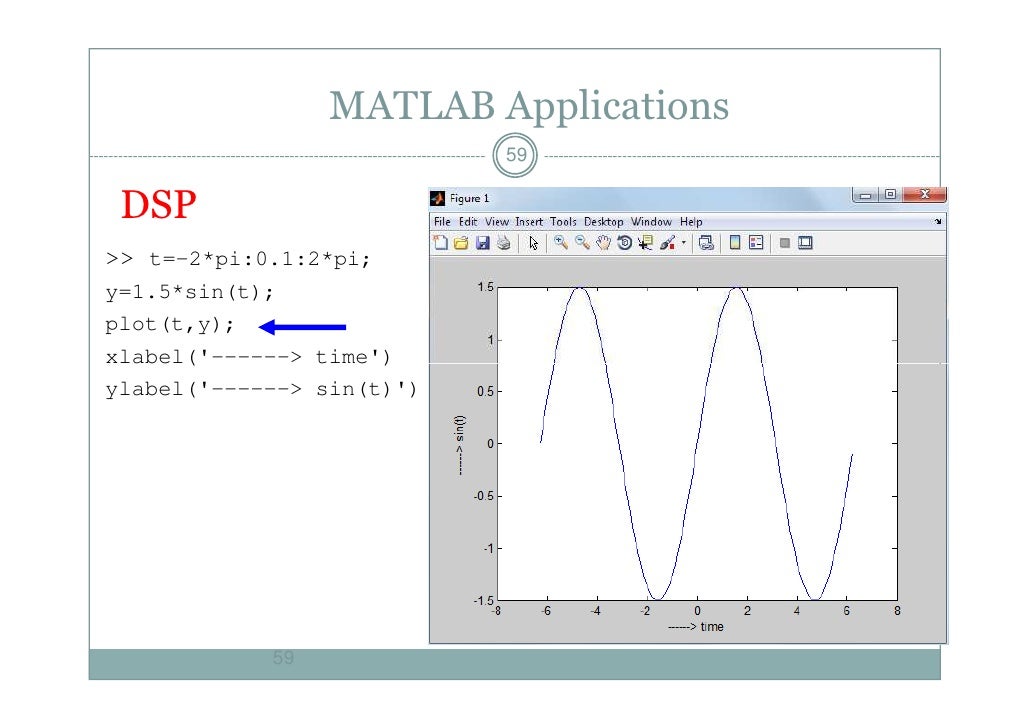Select the Brush/Select Data tool
This screenshot has height=728, width=1030.
pyautogui.click(x=667, y=243)
